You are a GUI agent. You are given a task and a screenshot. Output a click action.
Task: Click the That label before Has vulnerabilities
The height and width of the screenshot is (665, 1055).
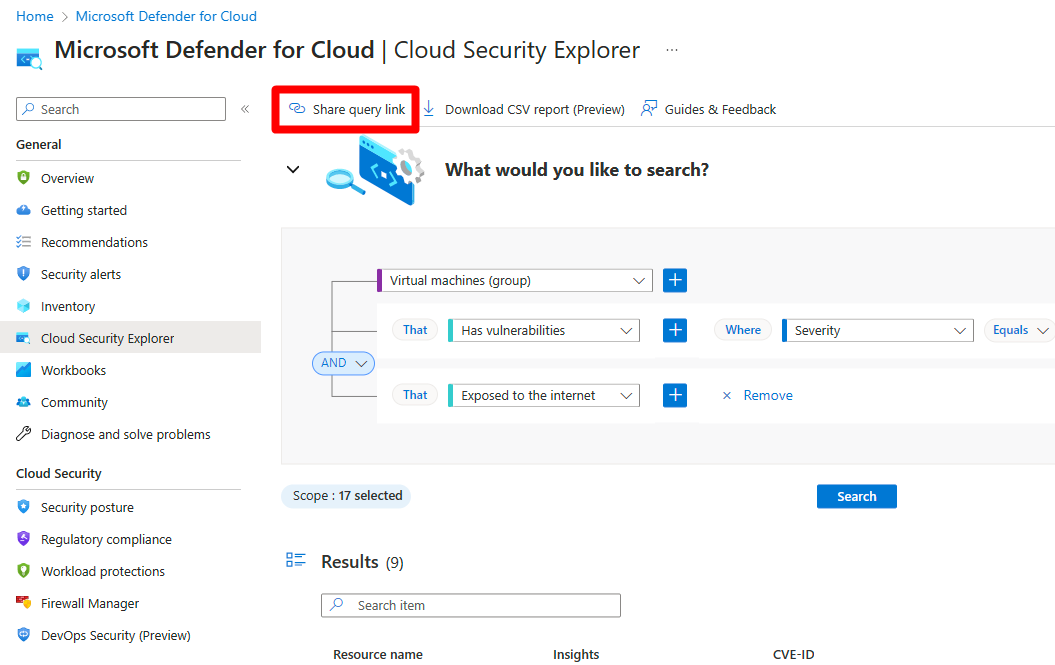tap(415, 330)
